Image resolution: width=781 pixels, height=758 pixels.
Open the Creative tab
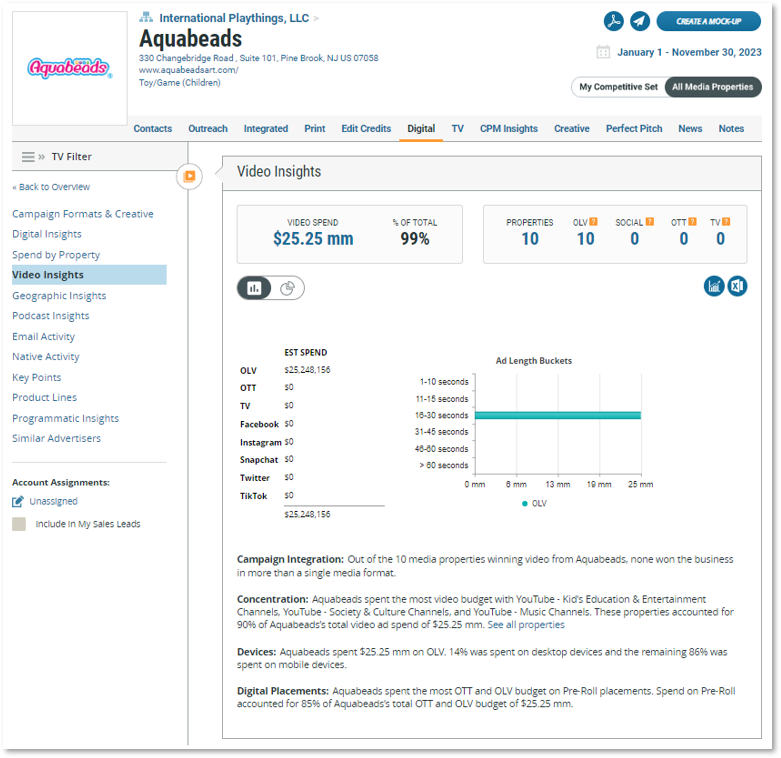pos(572,128)
